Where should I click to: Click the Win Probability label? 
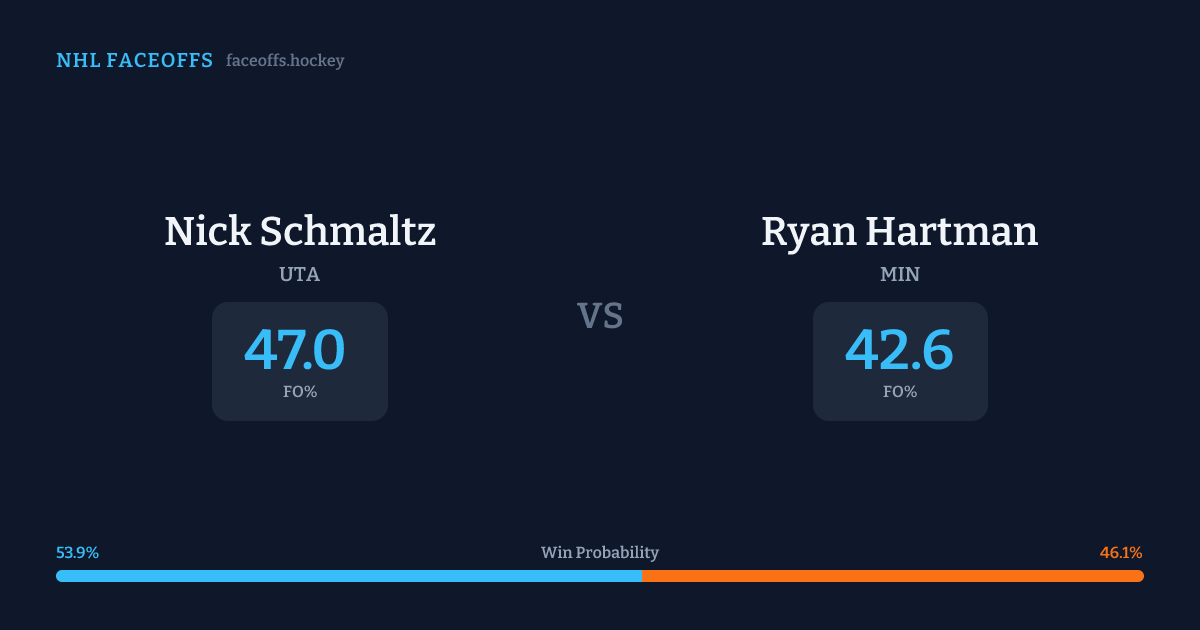600,553
